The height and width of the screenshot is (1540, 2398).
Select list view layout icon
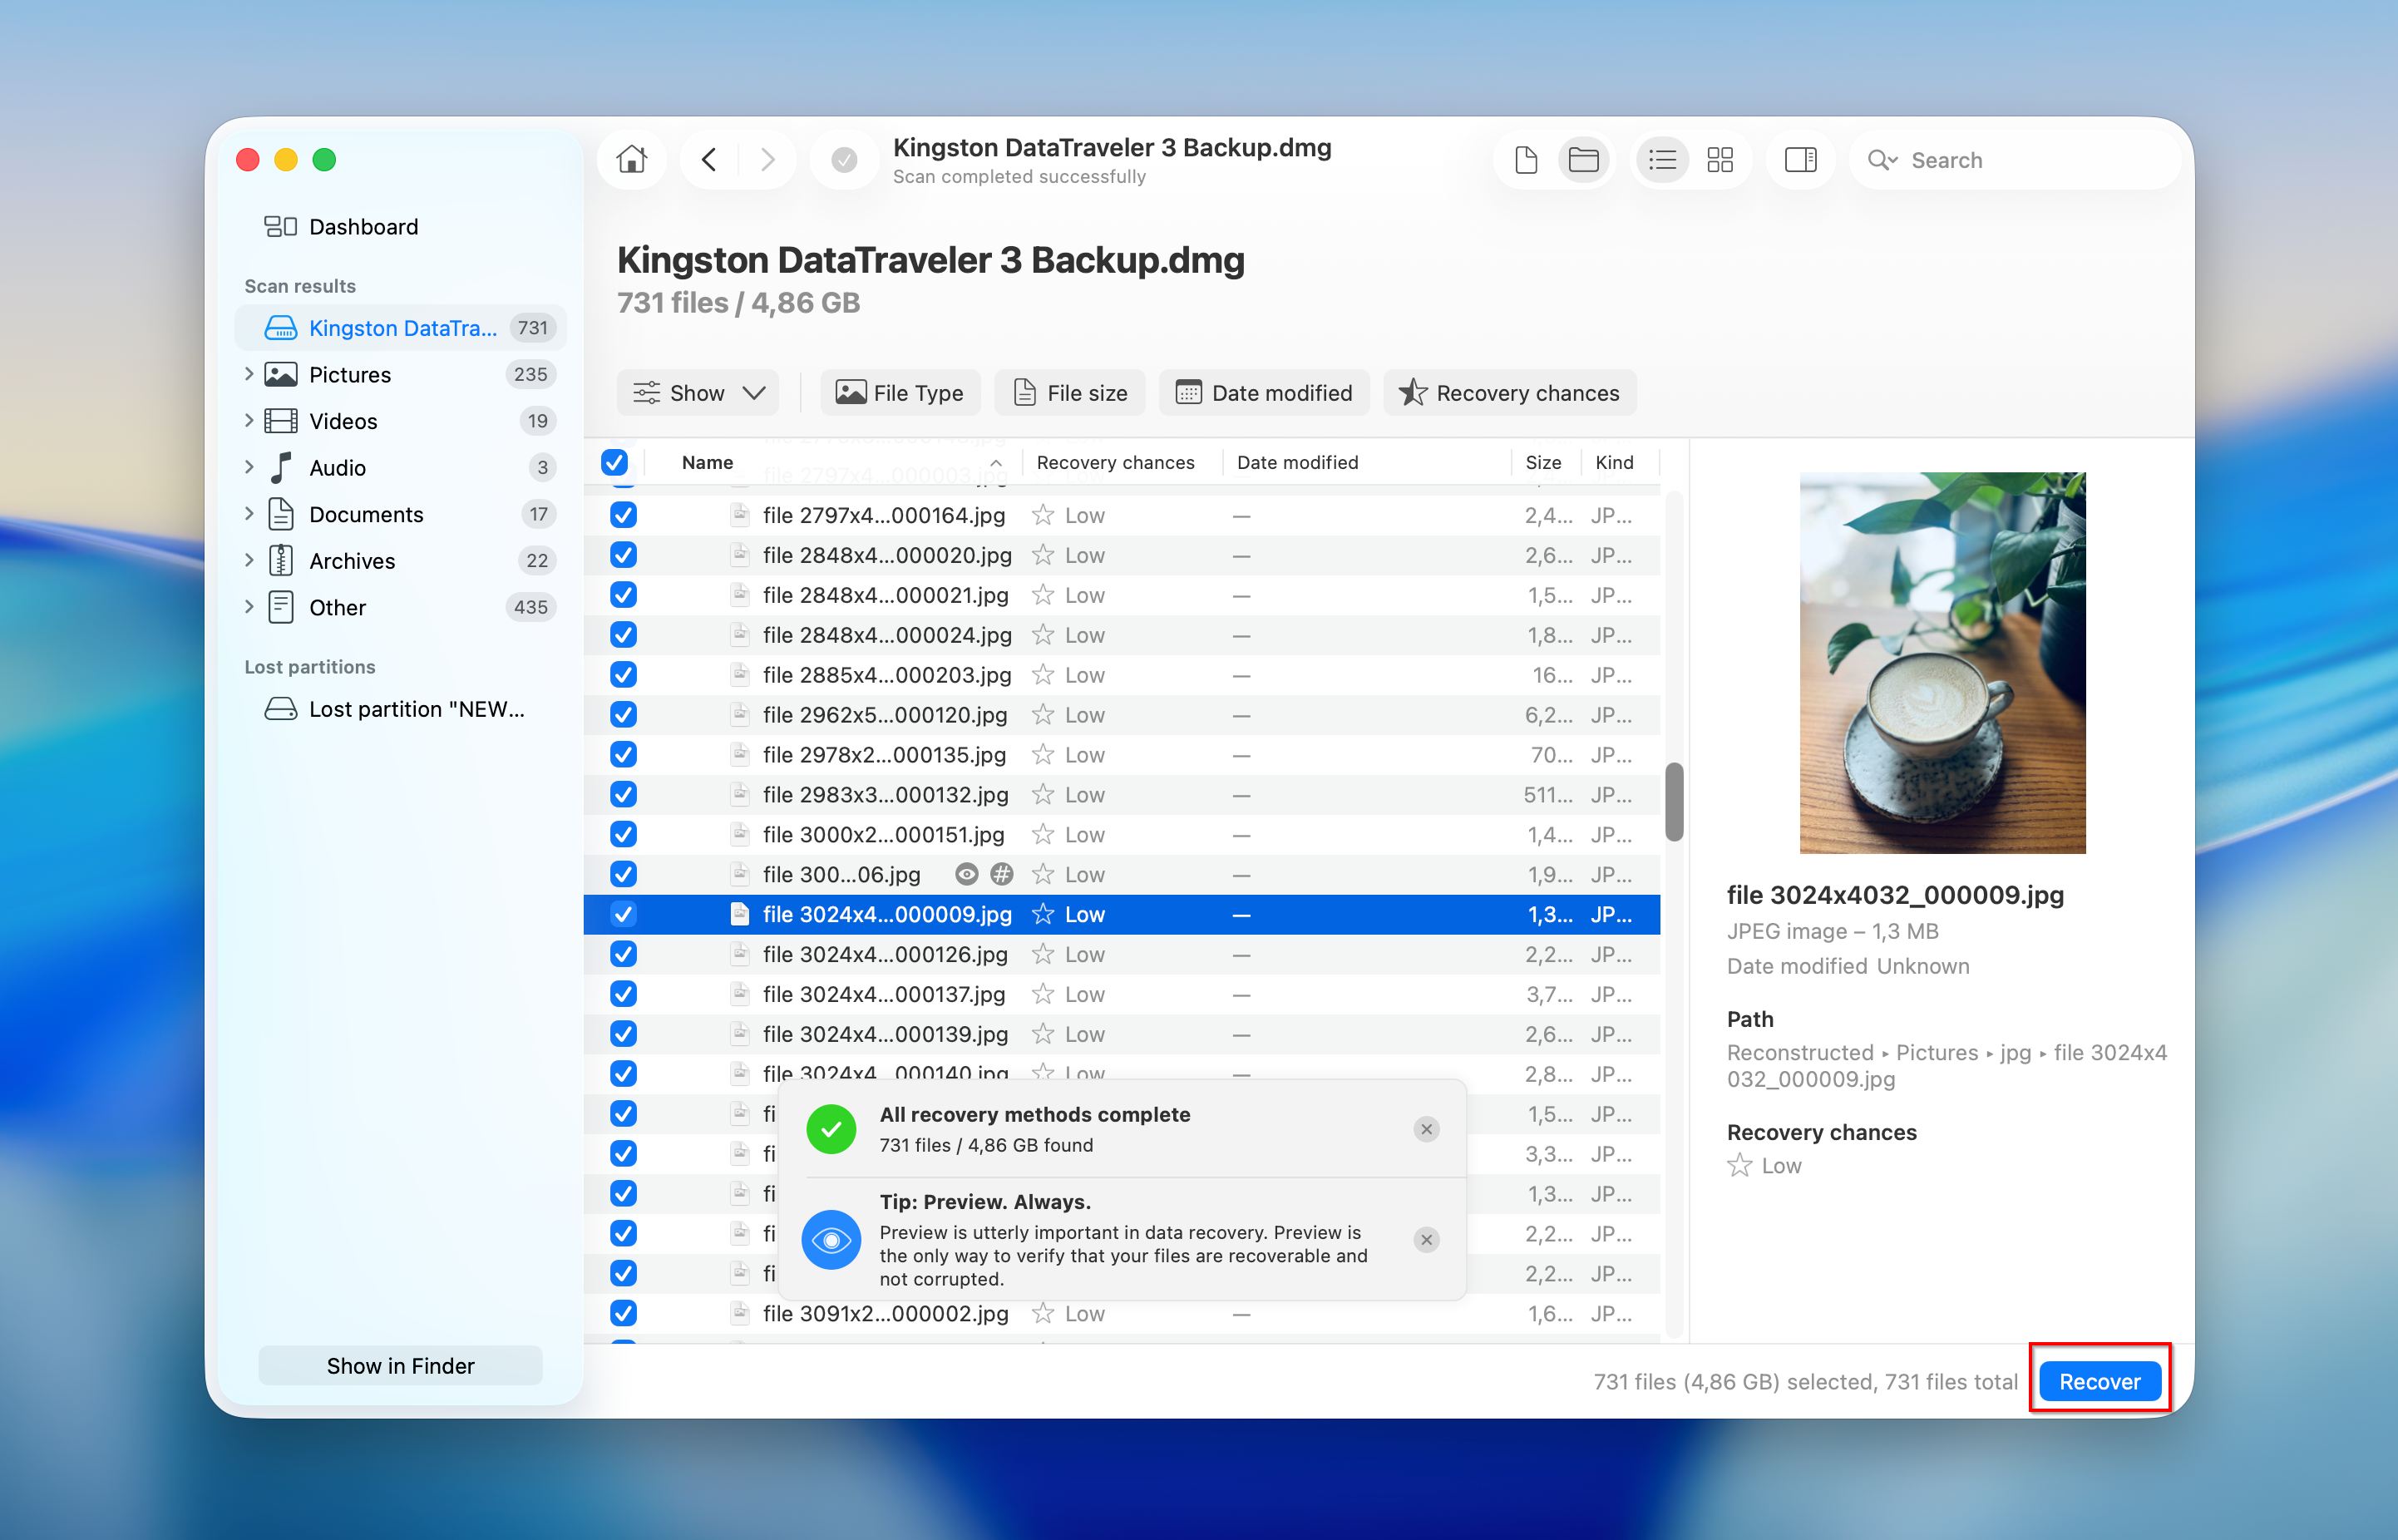(1662, 160)
